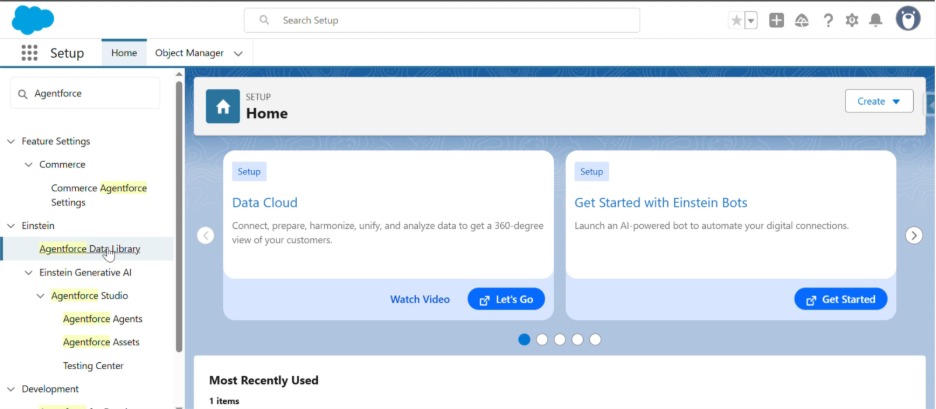
Task: Click the Setup app name label
Action: pyautogui.click(x=67, y=53)
